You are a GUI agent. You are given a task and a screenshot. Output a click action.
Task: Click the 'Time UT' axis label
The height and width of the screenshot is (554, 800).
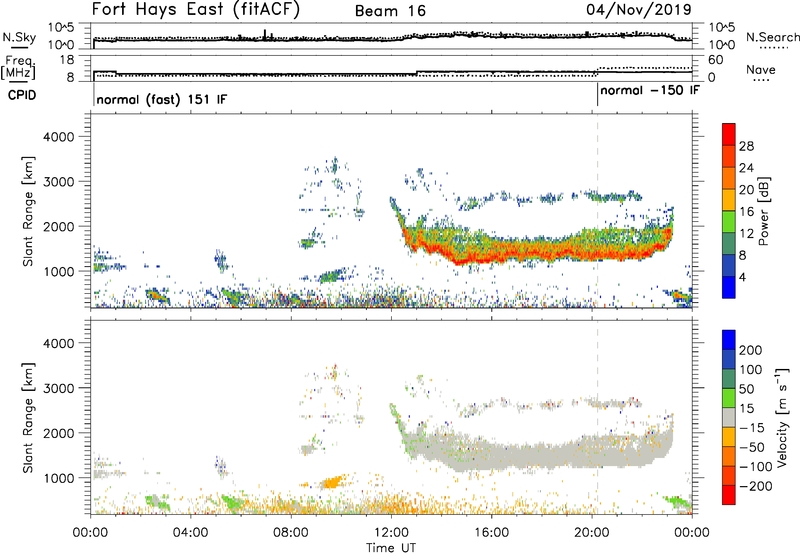coord(391,548)
